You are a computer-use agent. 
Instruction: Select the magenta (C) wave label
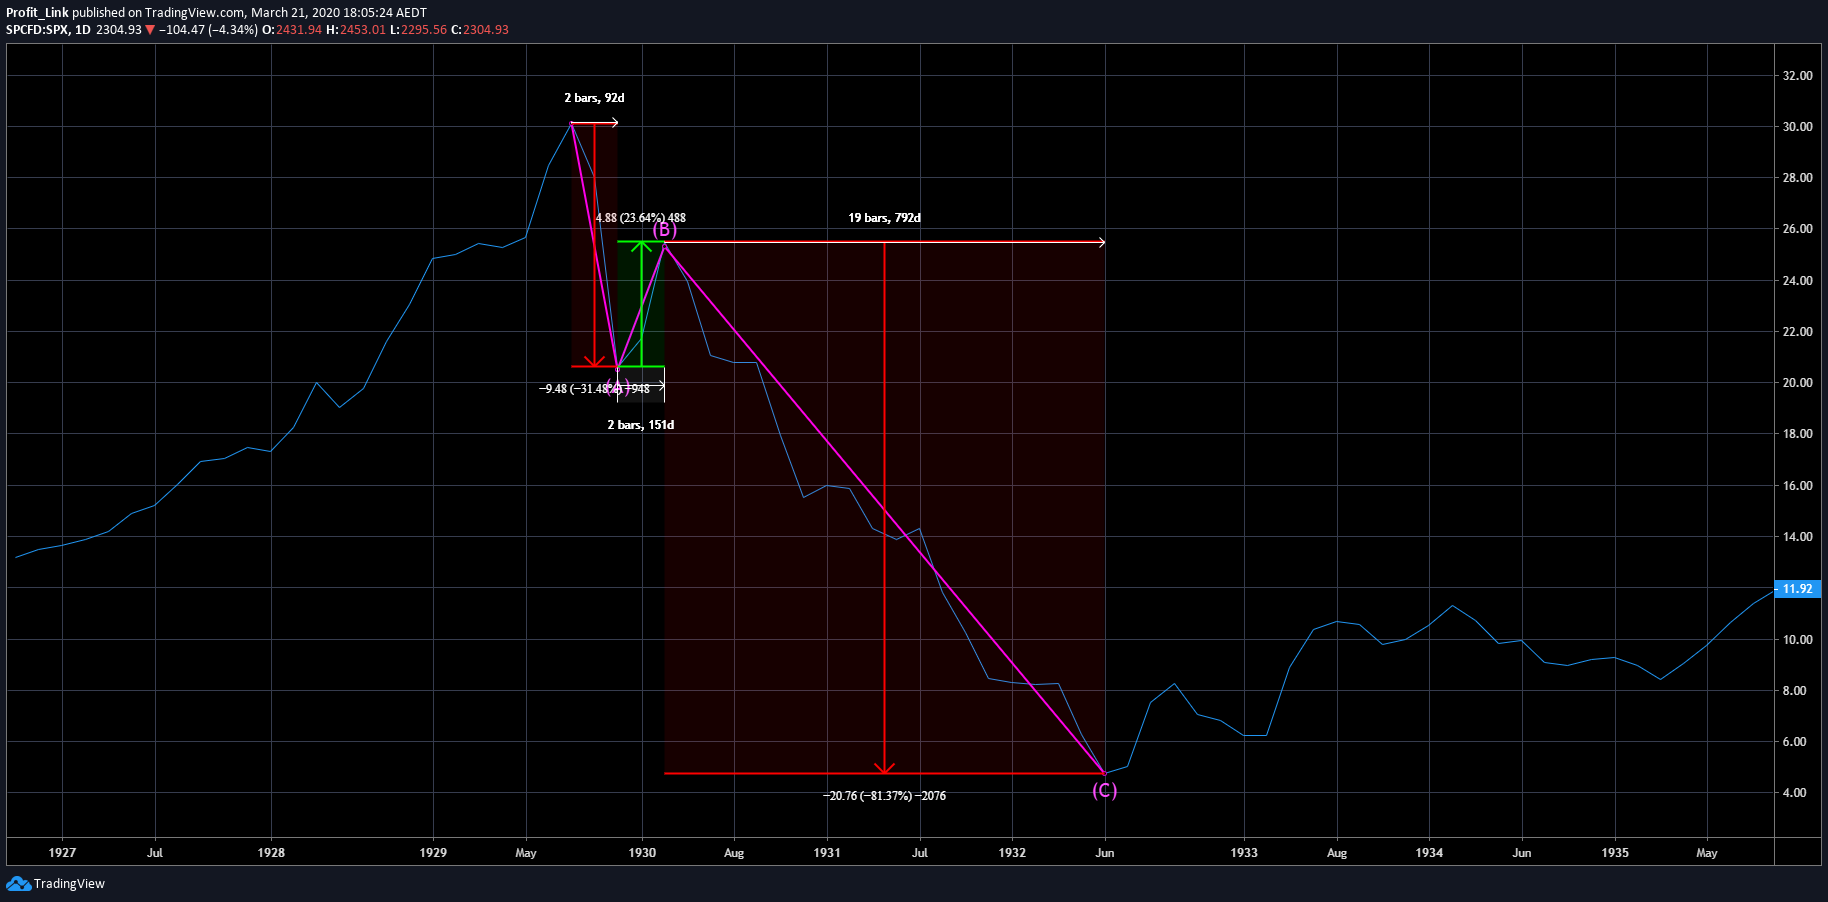(1104, 790)
